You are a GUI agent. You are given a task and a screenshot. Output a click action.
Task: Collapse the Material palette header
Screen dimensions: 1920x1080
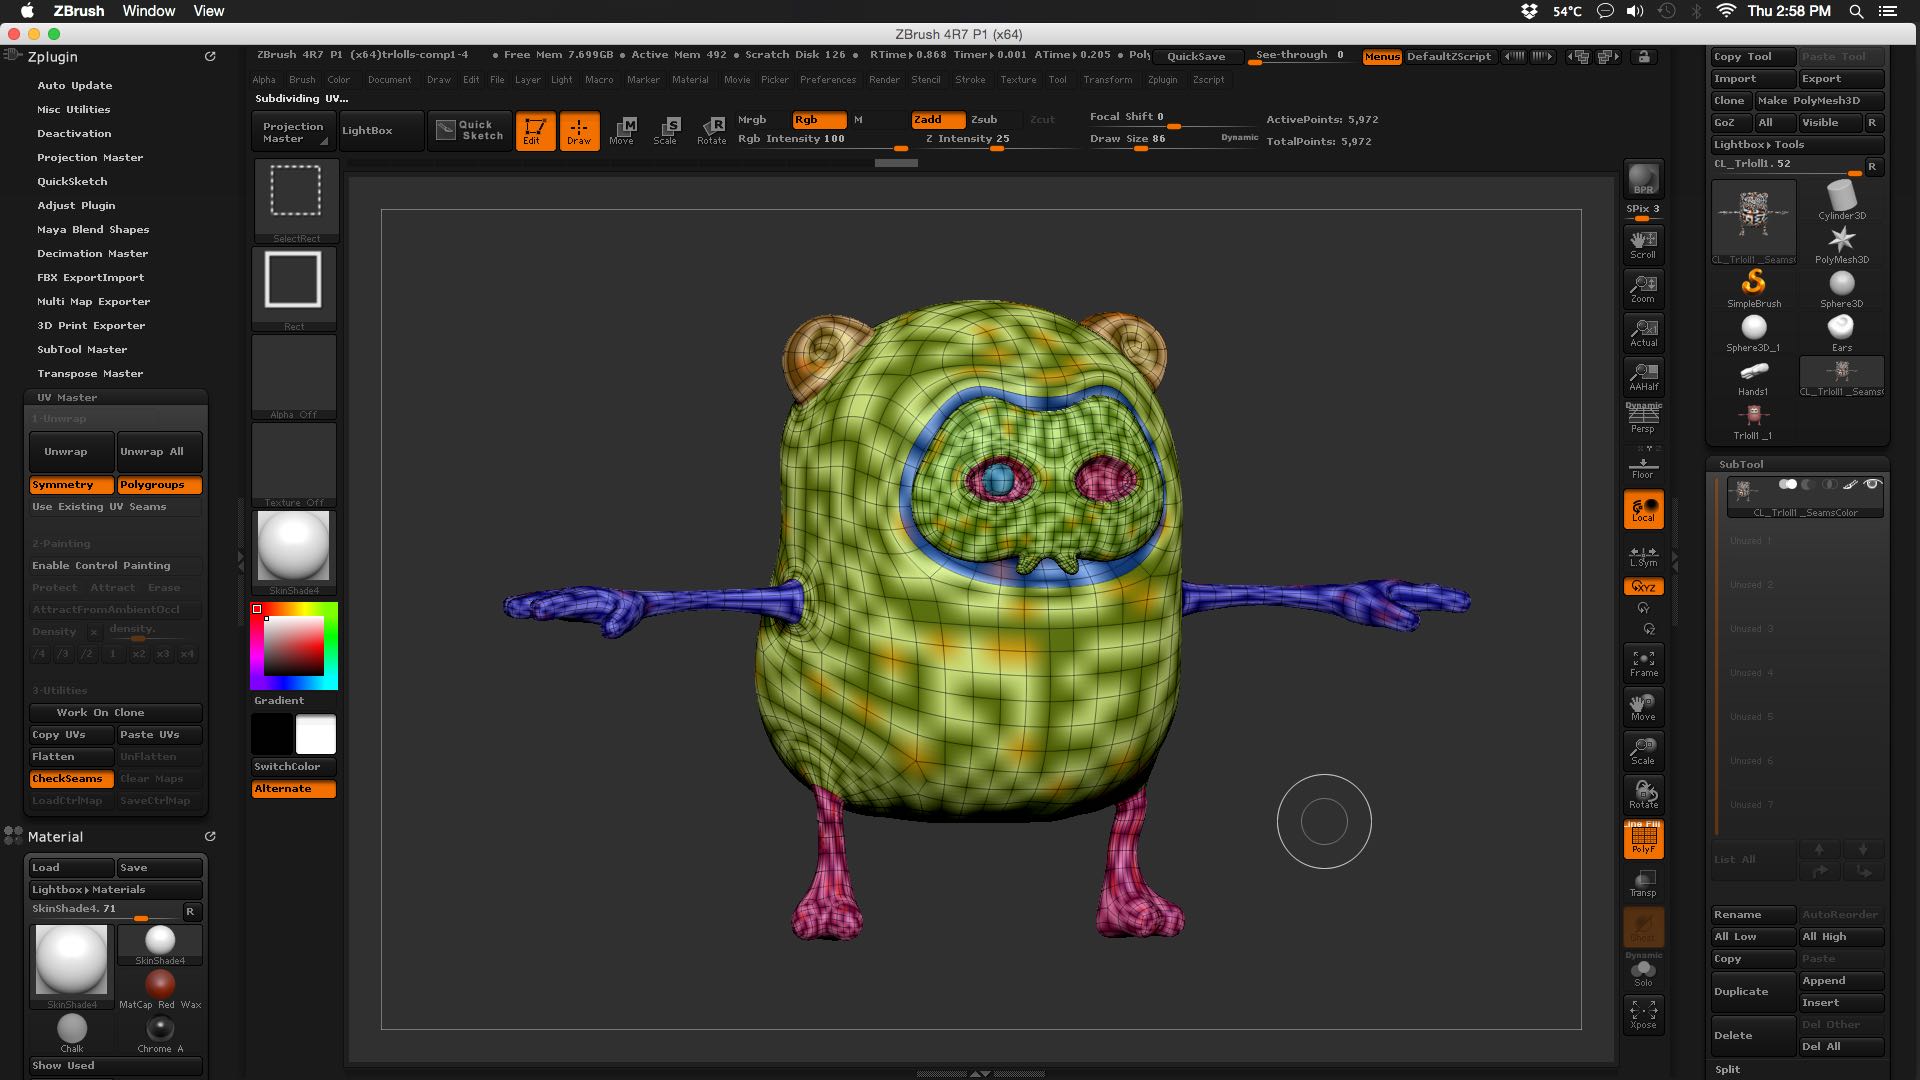pos(55,837)
